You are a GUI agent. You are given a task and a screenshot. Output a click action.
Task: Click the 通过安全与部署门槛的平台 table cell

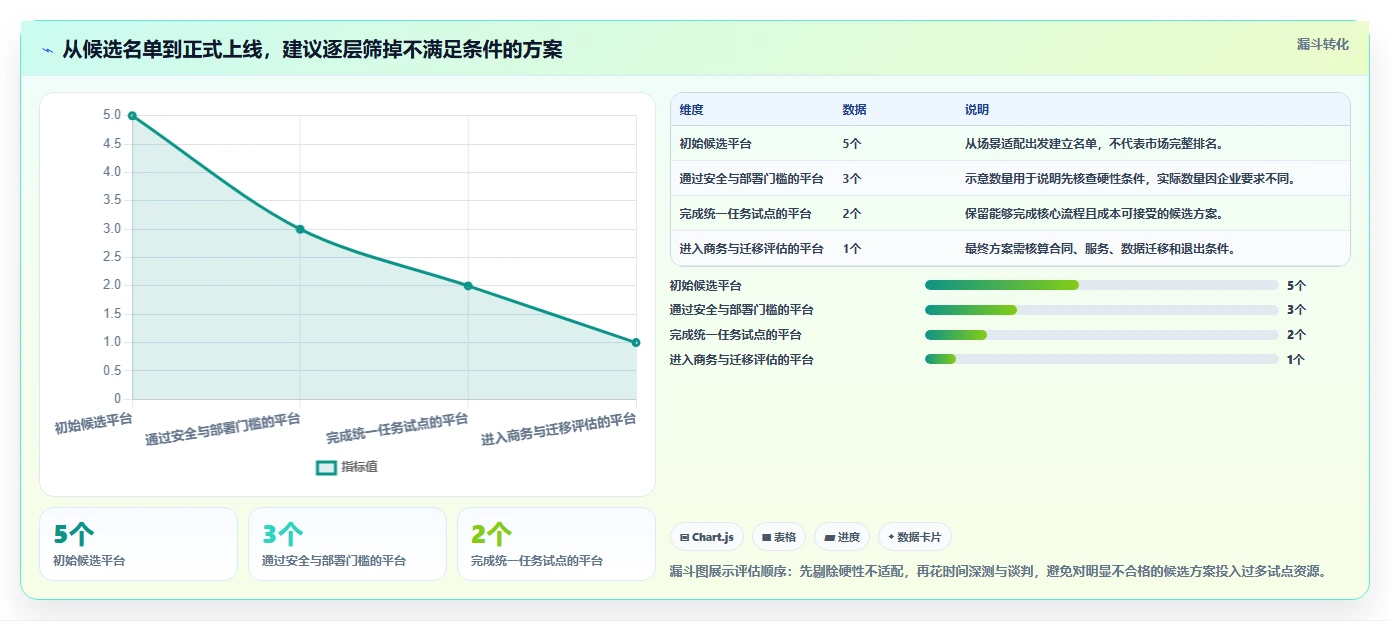click(x=751, y=179)
